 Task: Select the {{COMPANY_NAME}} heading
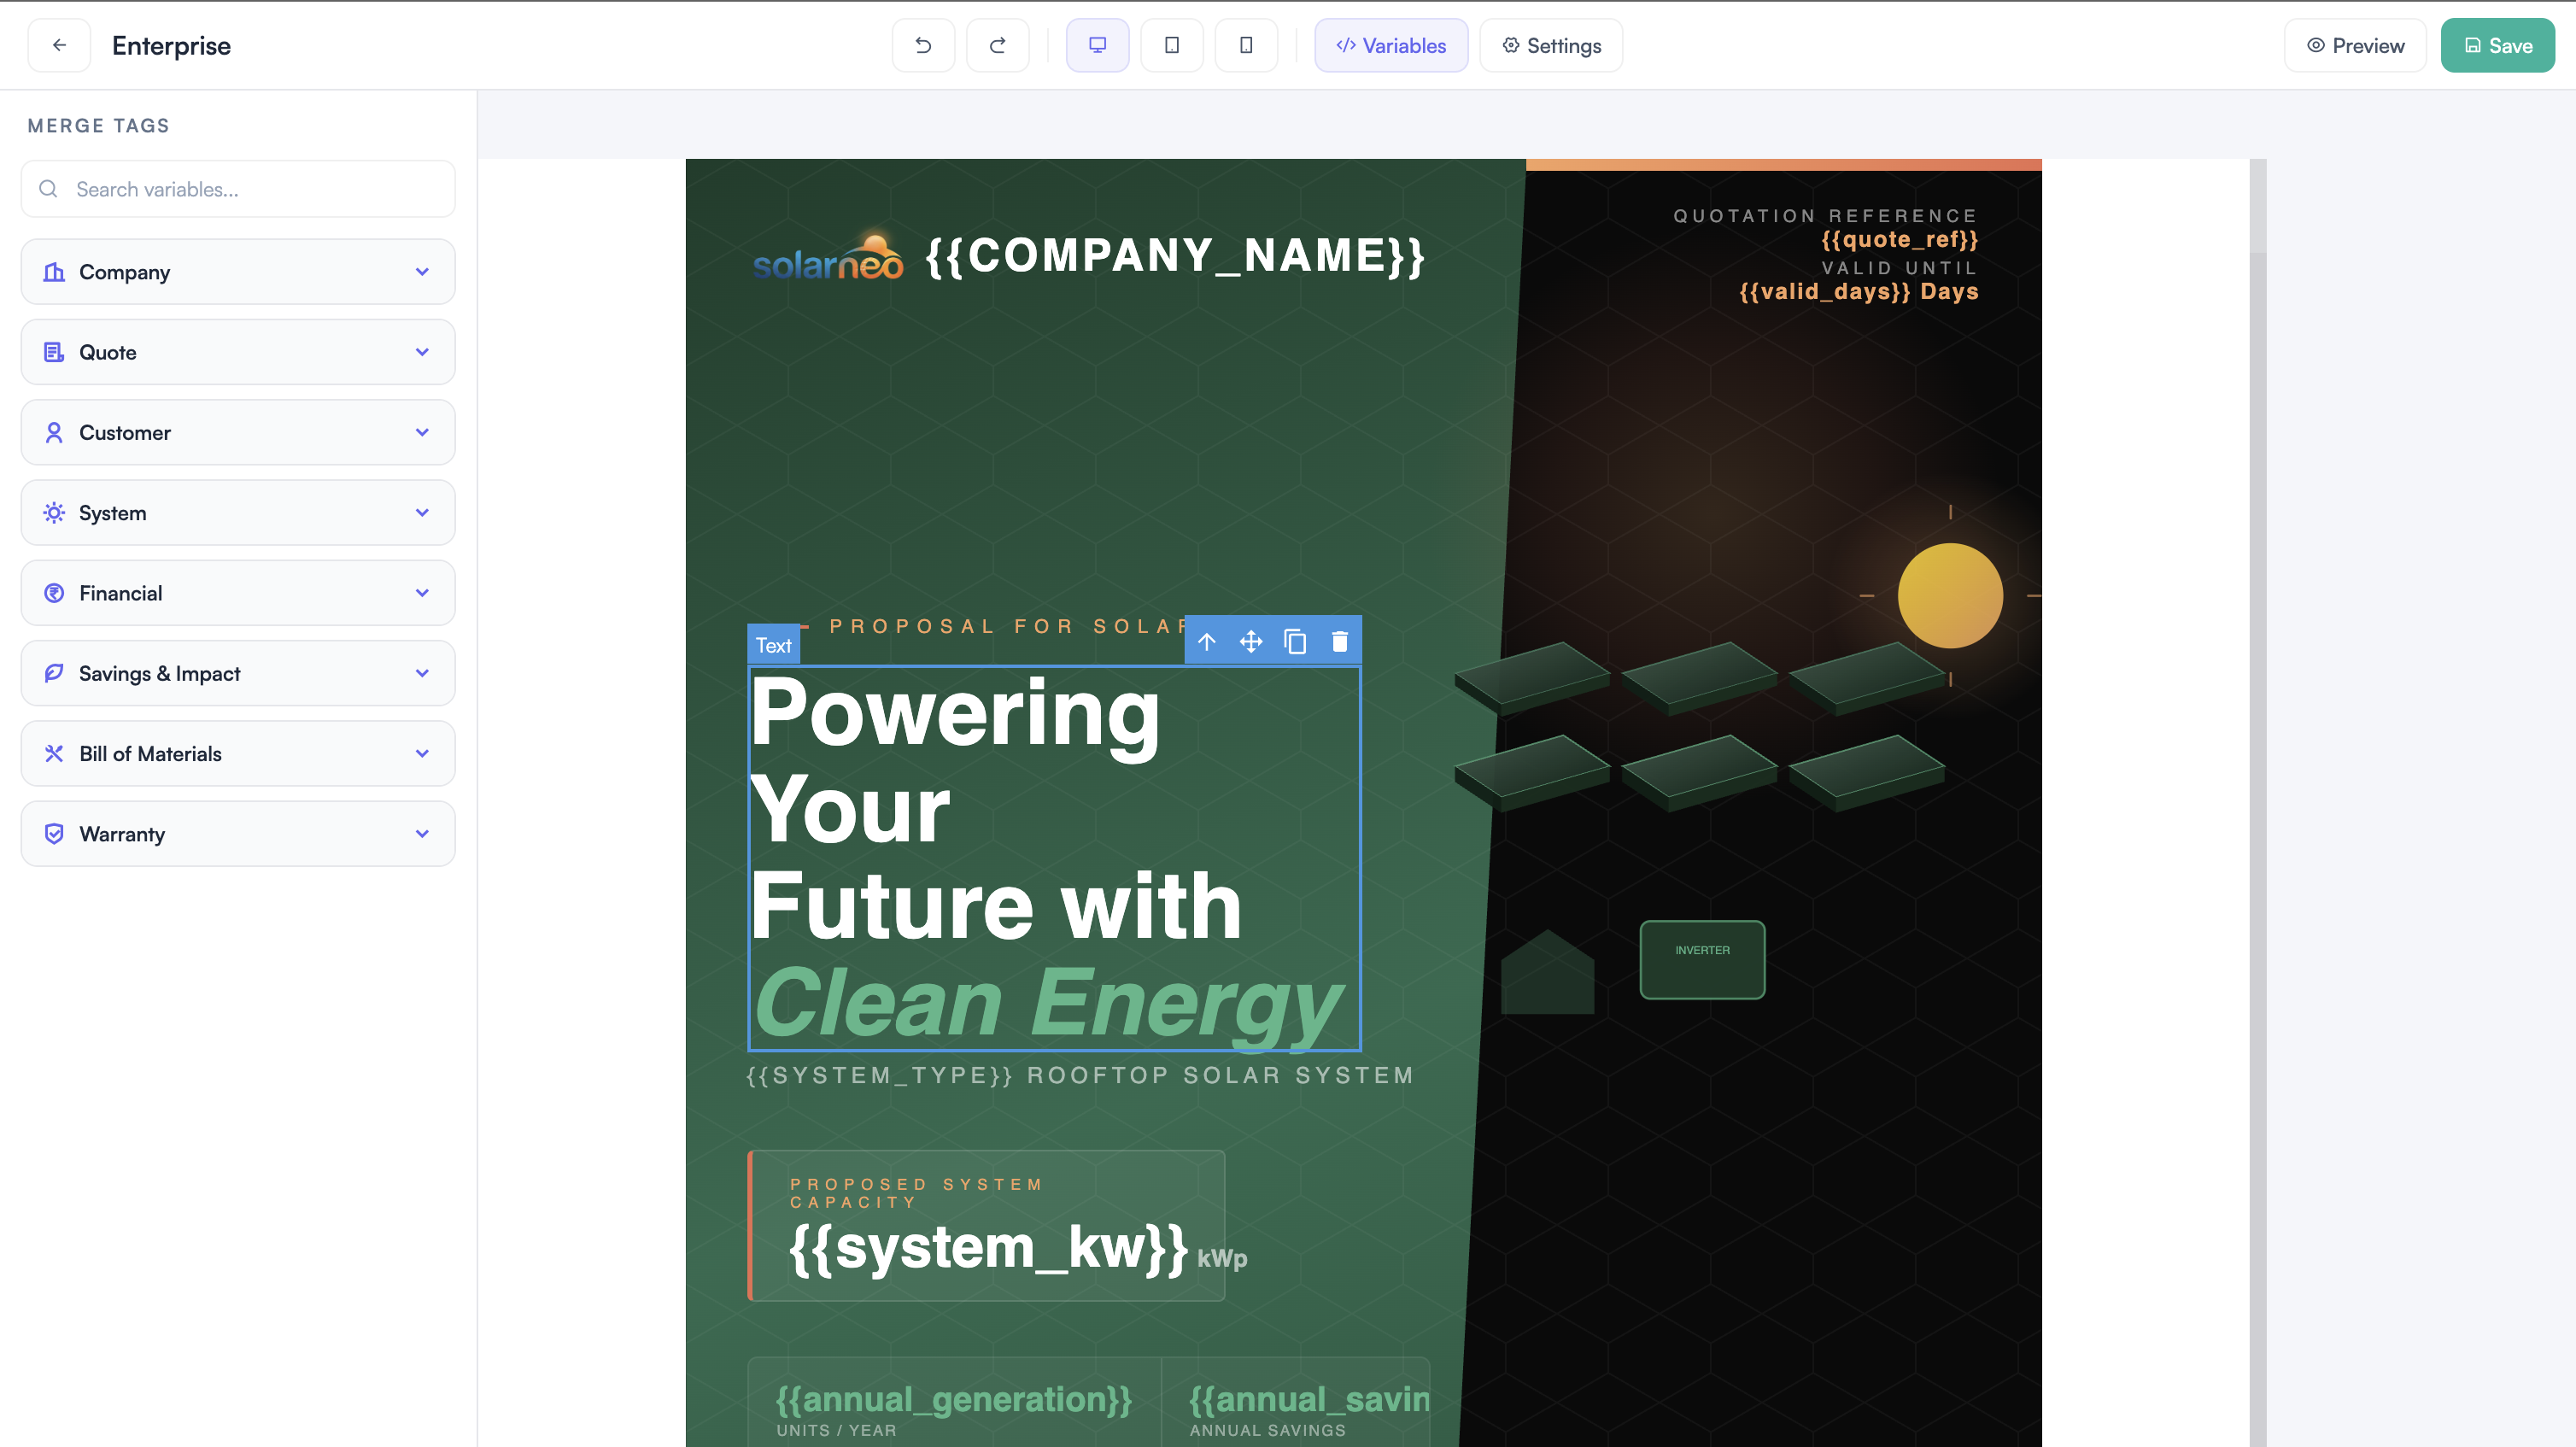(1175, 255)
